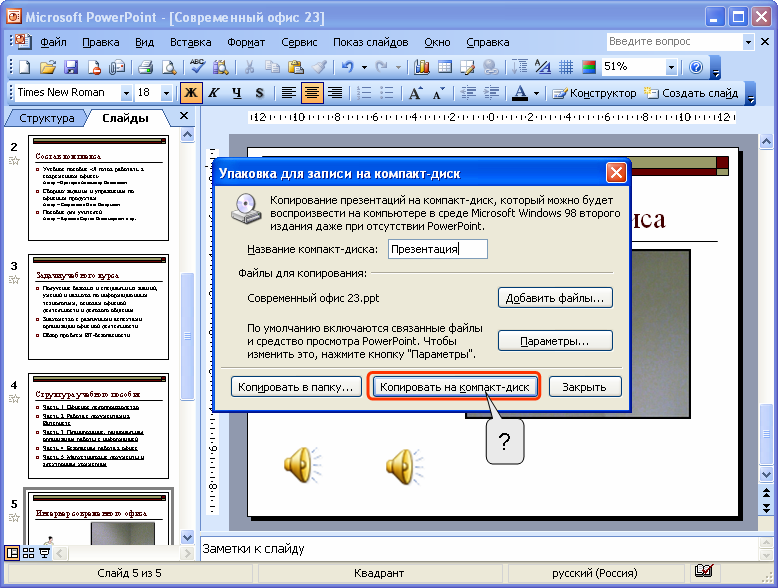The image size is (778, 588).
Task: Click the Expand All icon
Action: click(x=519, y=67)
